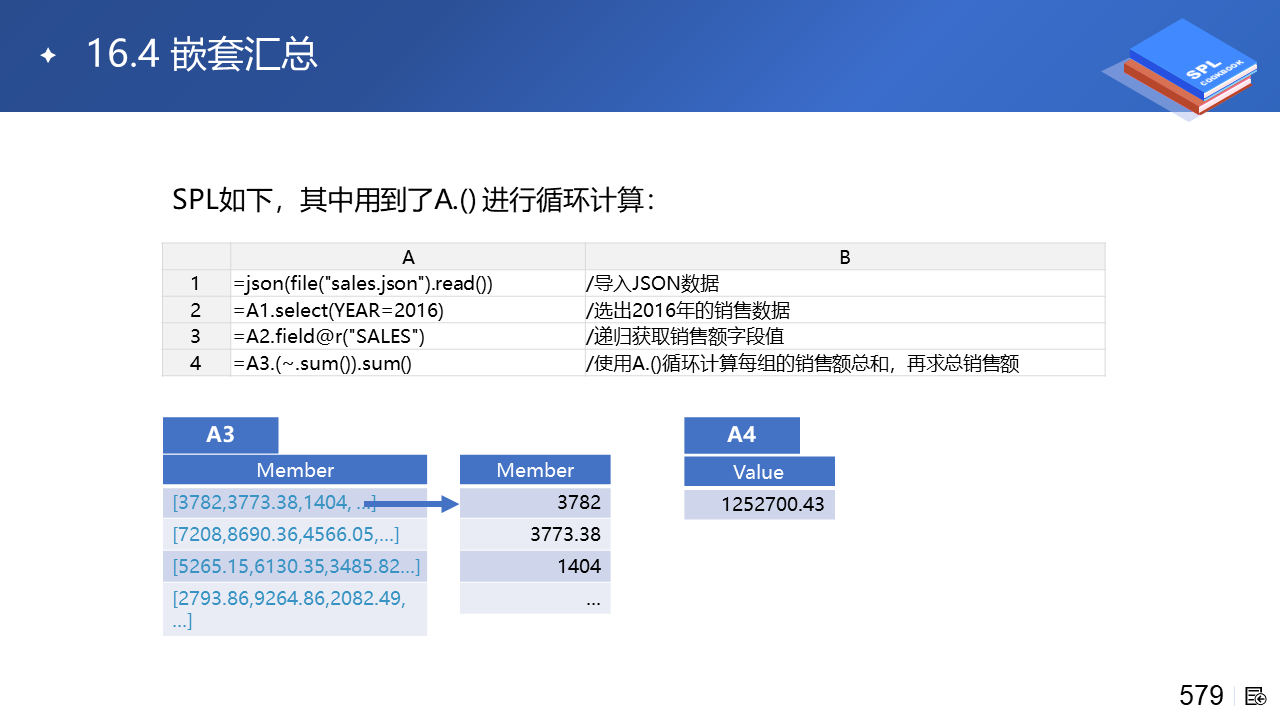
Task: Click the return-to-contents icon beside page number
Action: 1256,696
